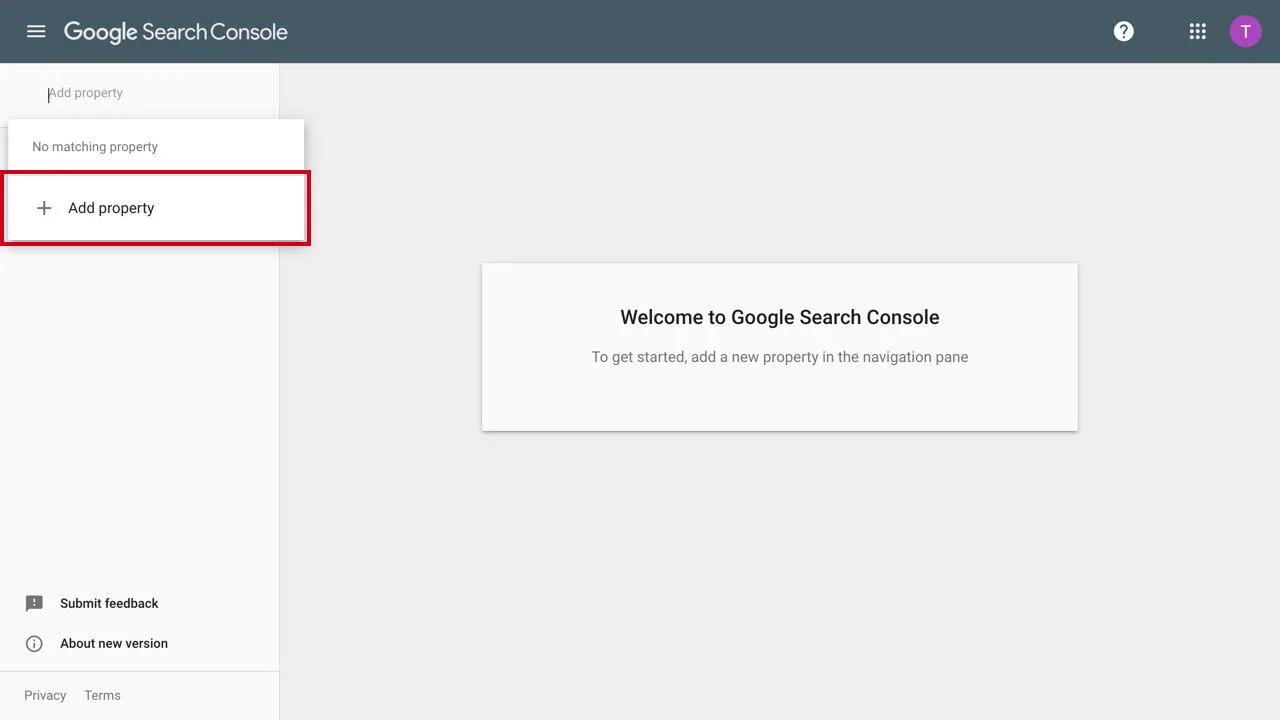Select the Google Search Console logo
The image size is (1280, 720).
[176, 31]
